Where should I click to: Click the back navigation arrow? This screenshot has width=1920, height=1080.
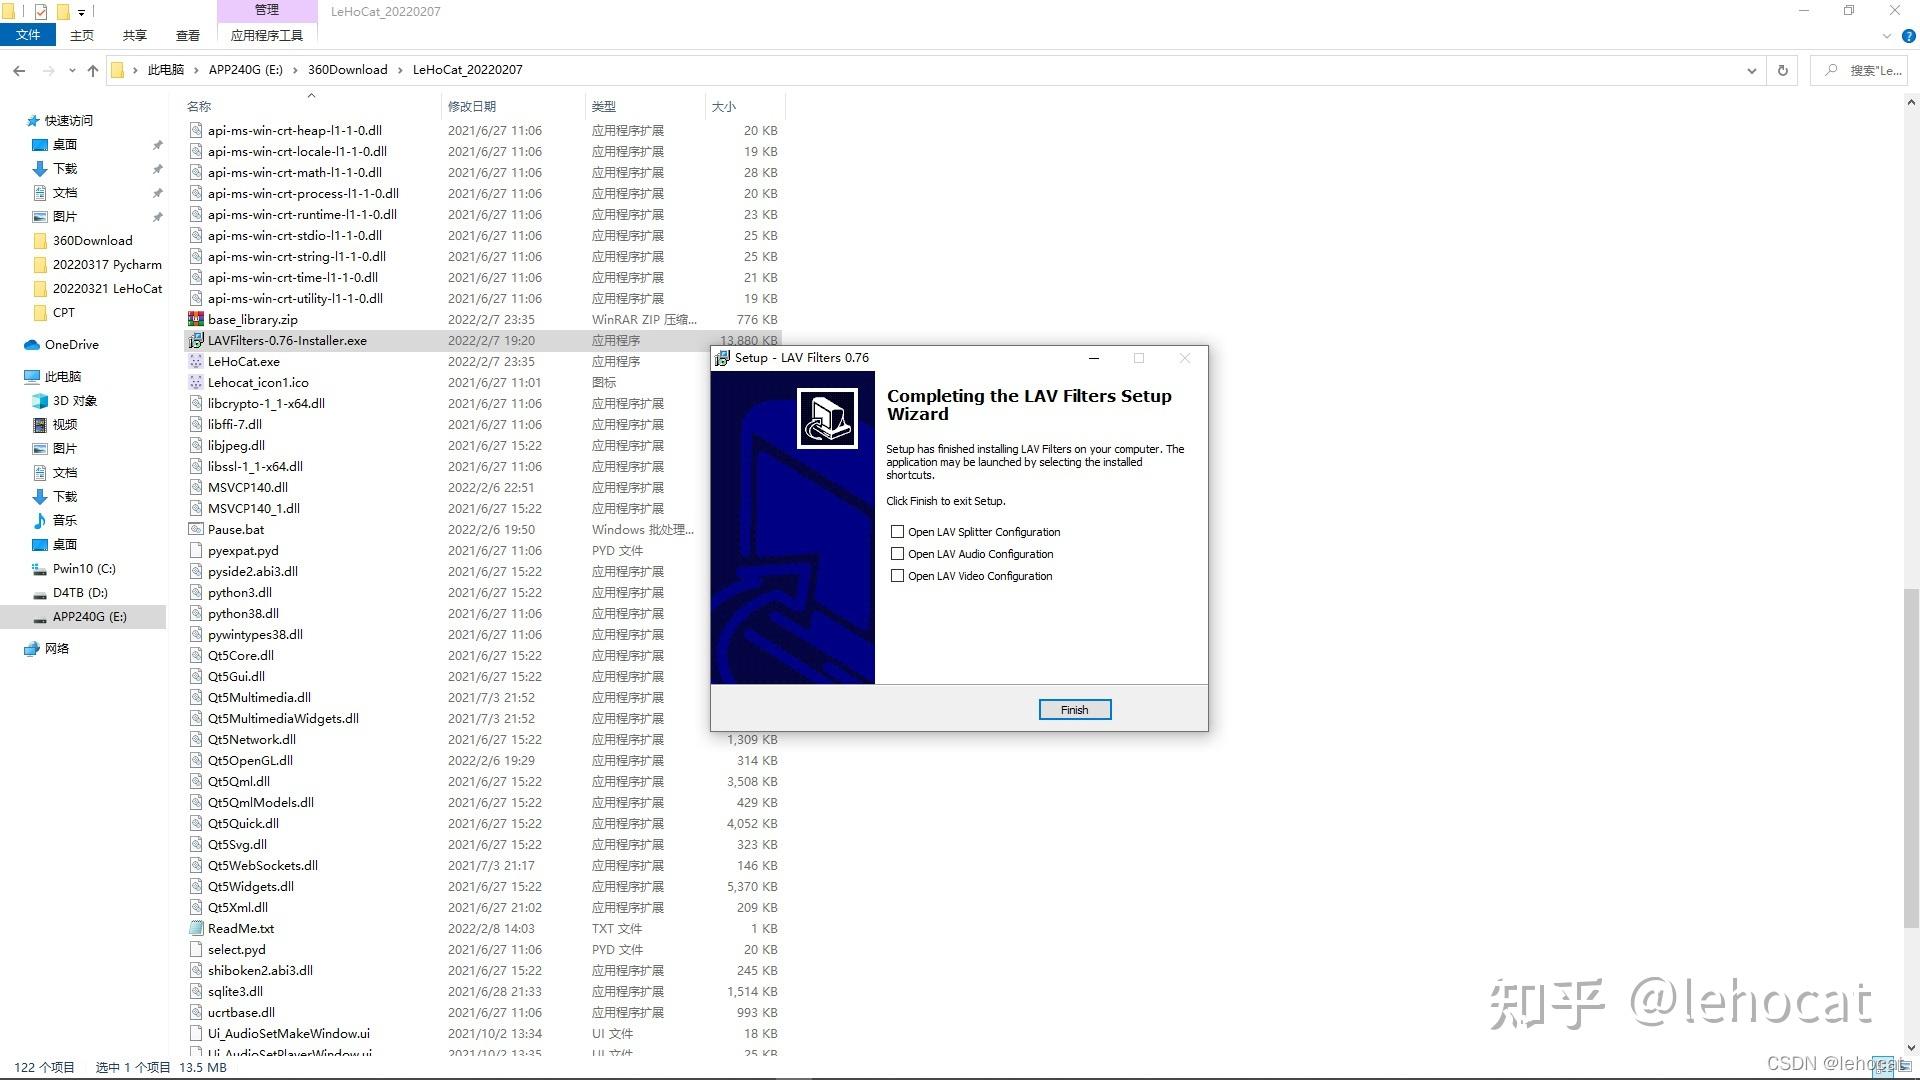19,70
